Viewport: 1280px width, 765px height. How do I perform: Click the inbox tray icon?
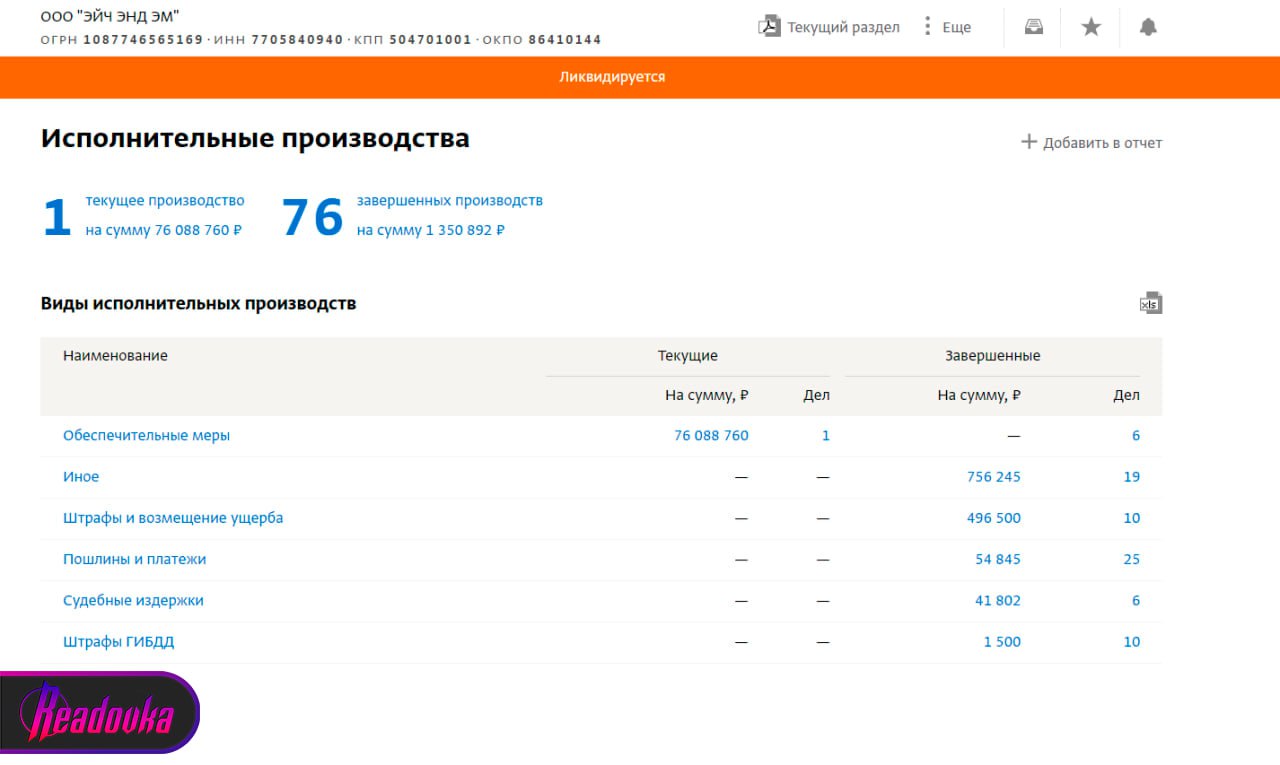click(1033, 27)
